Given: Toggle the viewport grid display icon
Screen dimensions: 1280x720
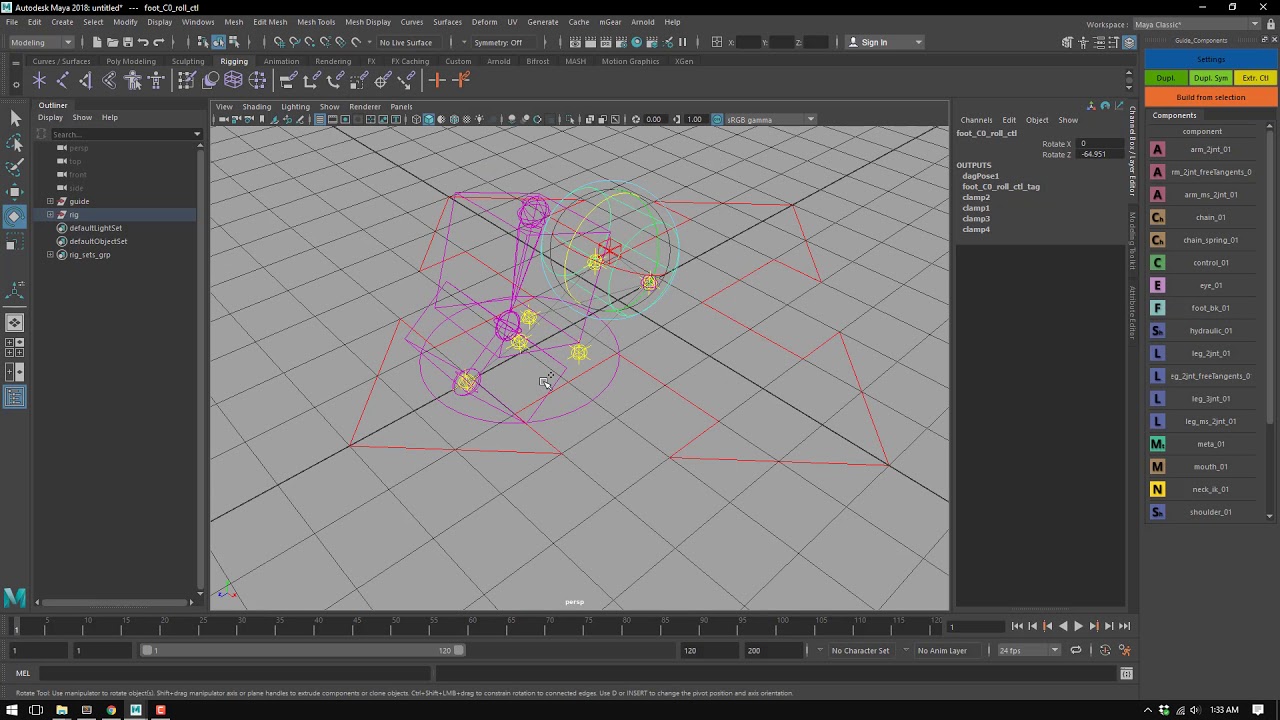Looking at the screenshot, I should coord(319,120).
